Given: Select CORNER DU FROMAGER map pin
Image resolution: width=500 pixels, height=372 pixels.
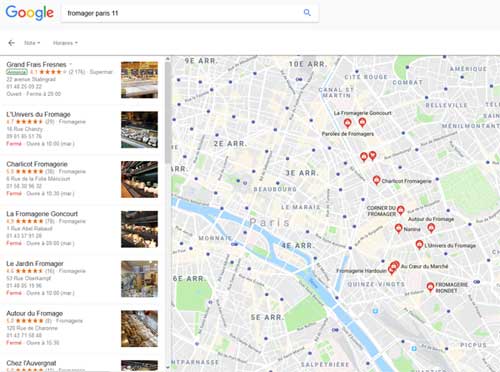Looking at the screenshot, I should (401, 210).
